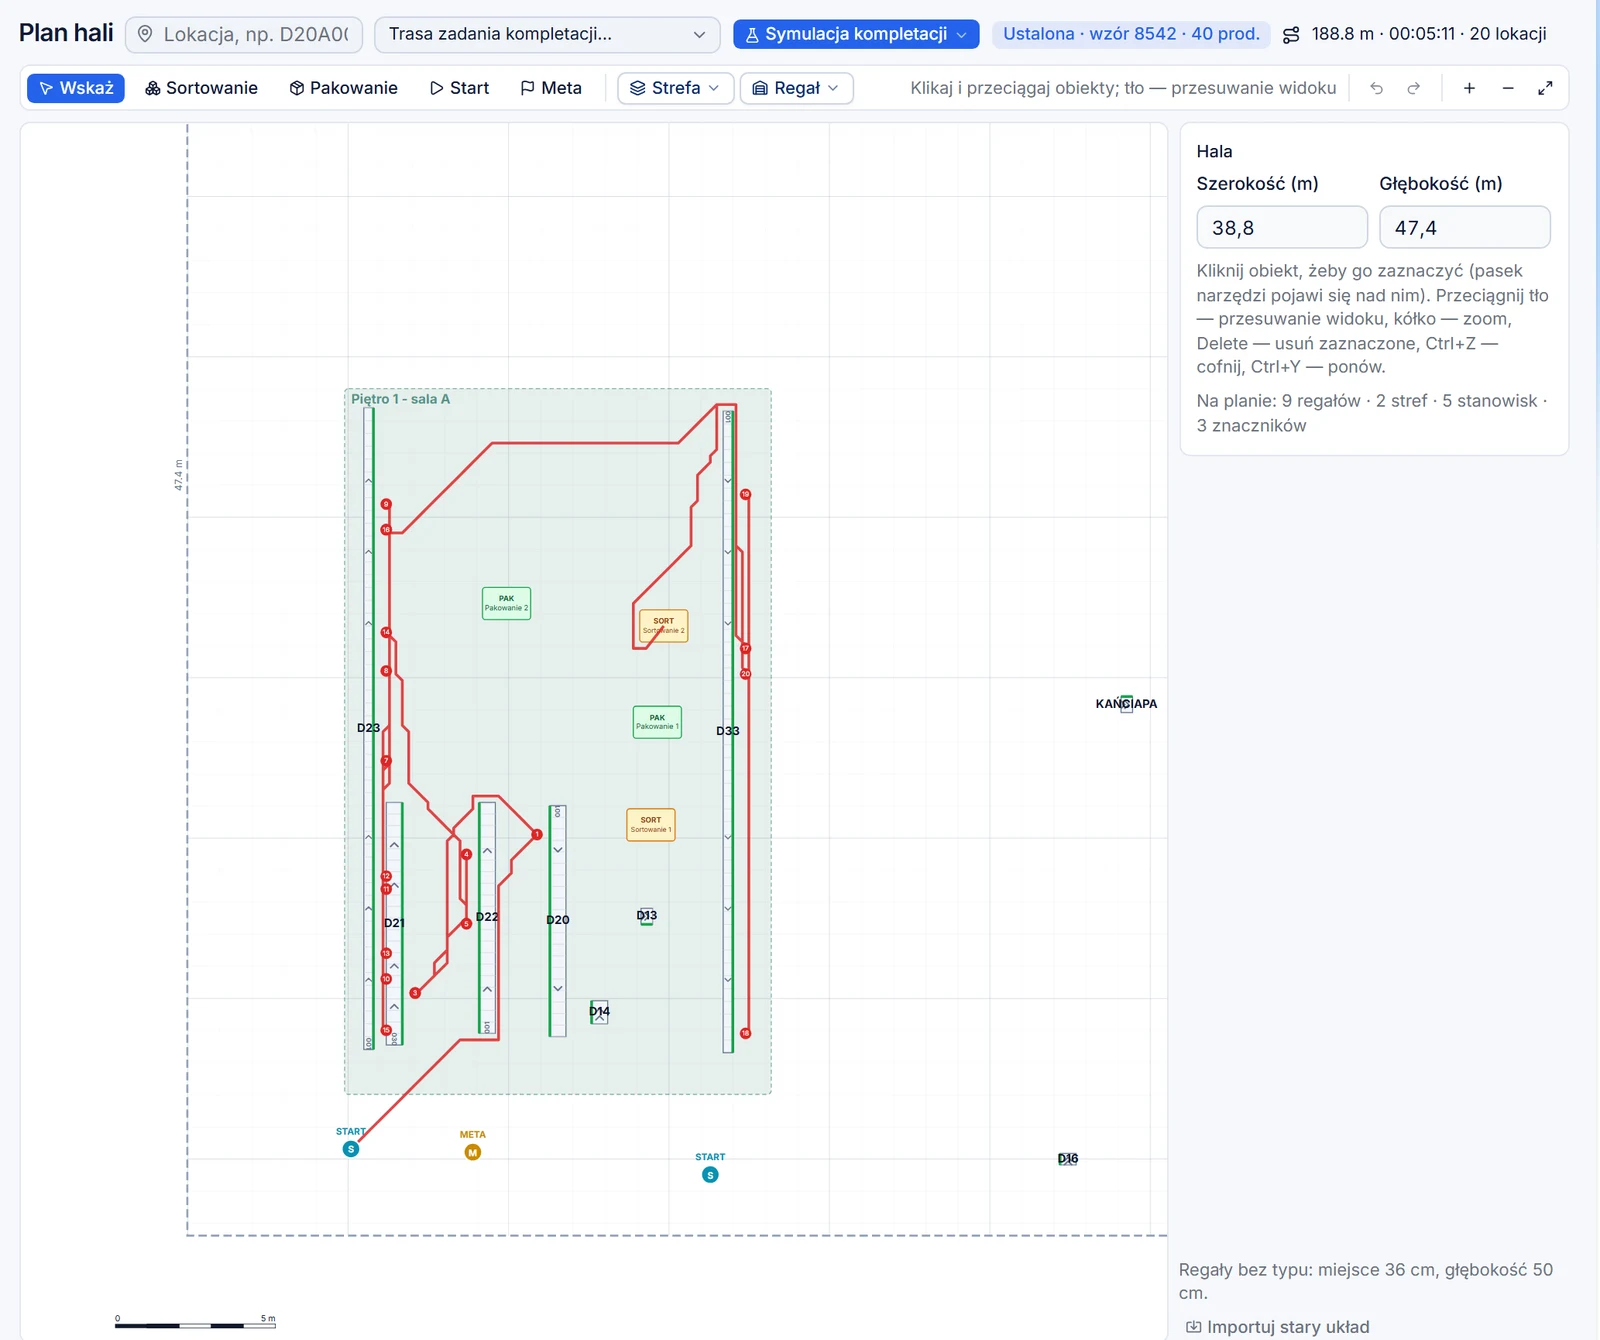This screenshot has width=1600, height=1340.
Task: Expand view with fullscreen arrows icon
Action: pos(1545,88)
